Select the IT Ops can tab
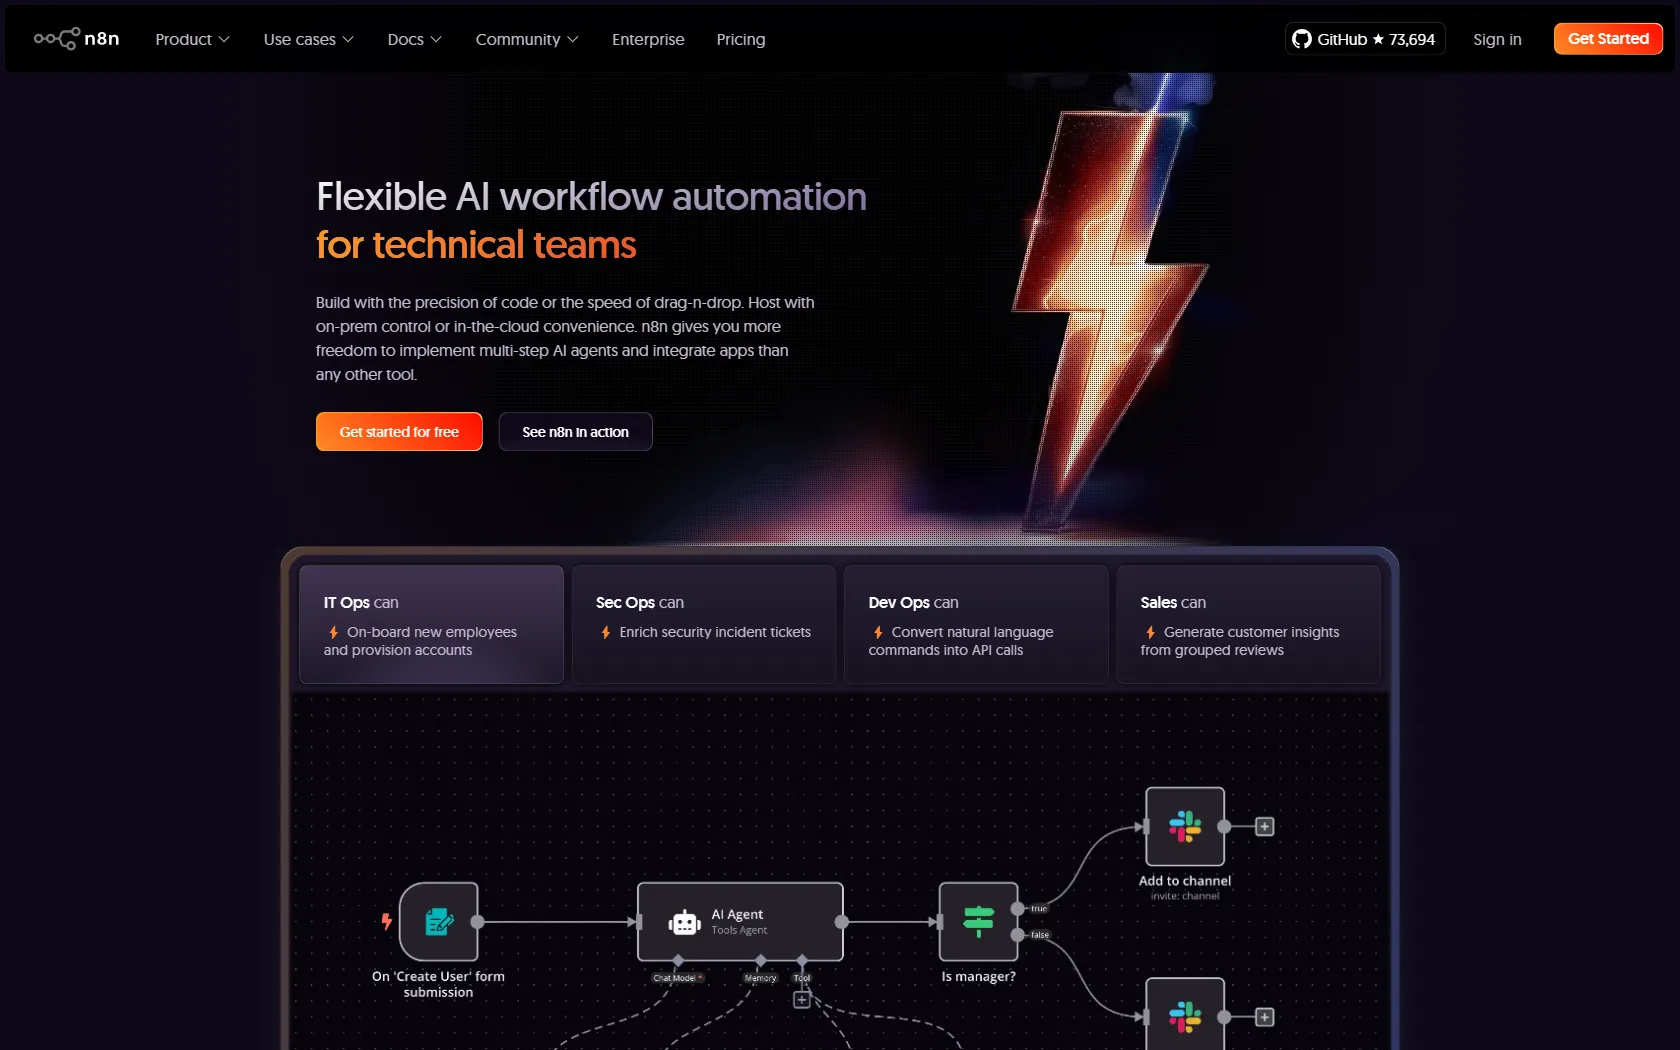Viewport: 1680px width, 1050px height. (431, 625)
